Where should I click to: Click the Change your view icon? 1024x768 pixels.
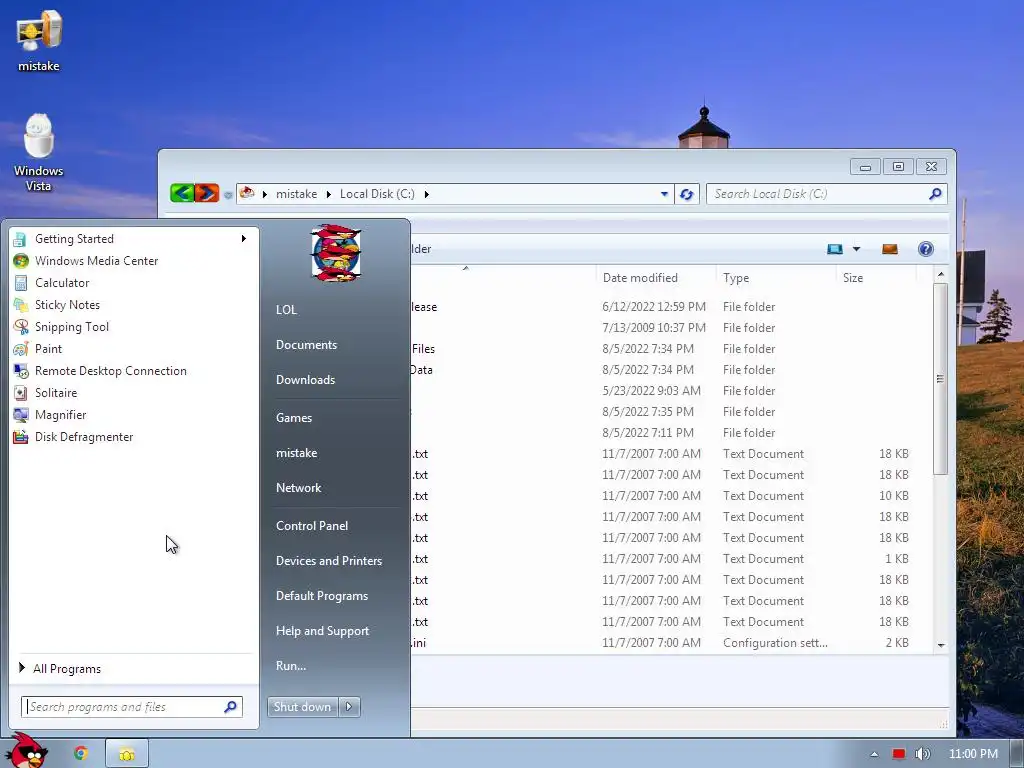pyautogui.click(x=835, y=249)
